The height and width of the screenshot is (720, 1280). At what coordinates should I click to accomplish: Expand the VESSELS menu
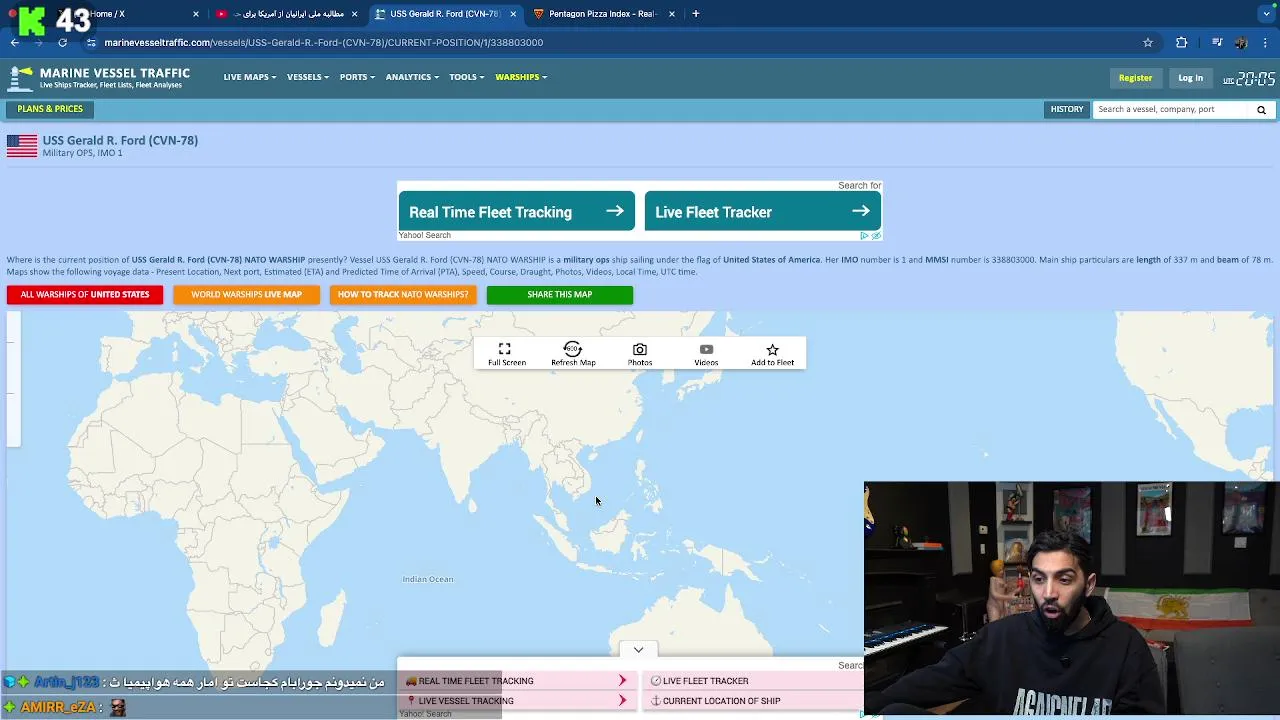point(308,77)
